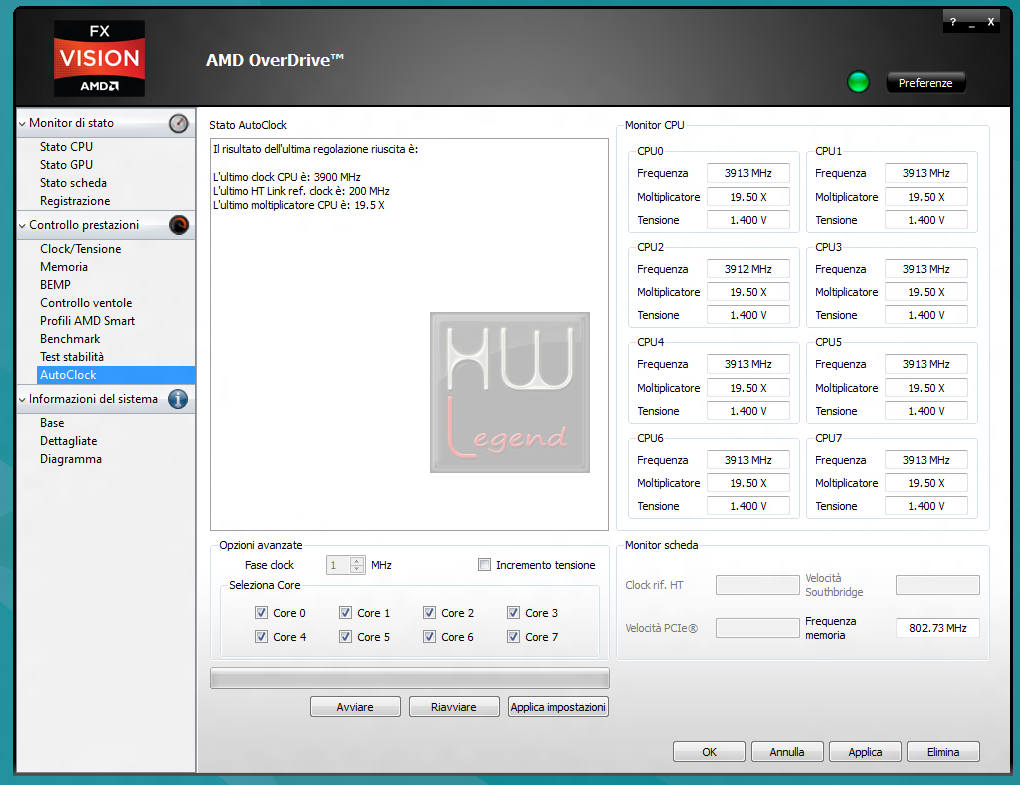Click CPU5 Moltiplicatore value field
The height and width of the screenshot is (785, 1020).
coord(926,388)
